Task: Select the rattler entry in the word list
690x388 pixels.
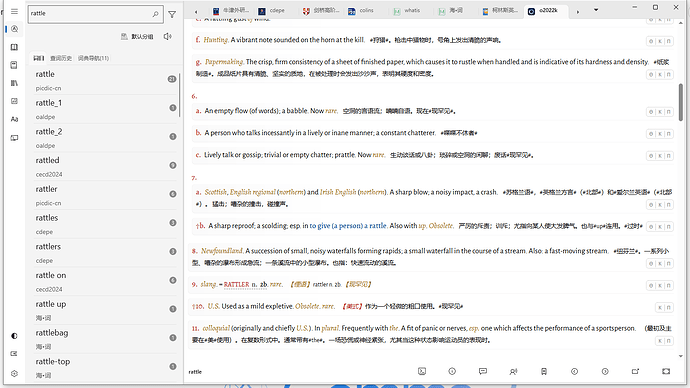Action: tap(104, 195)
